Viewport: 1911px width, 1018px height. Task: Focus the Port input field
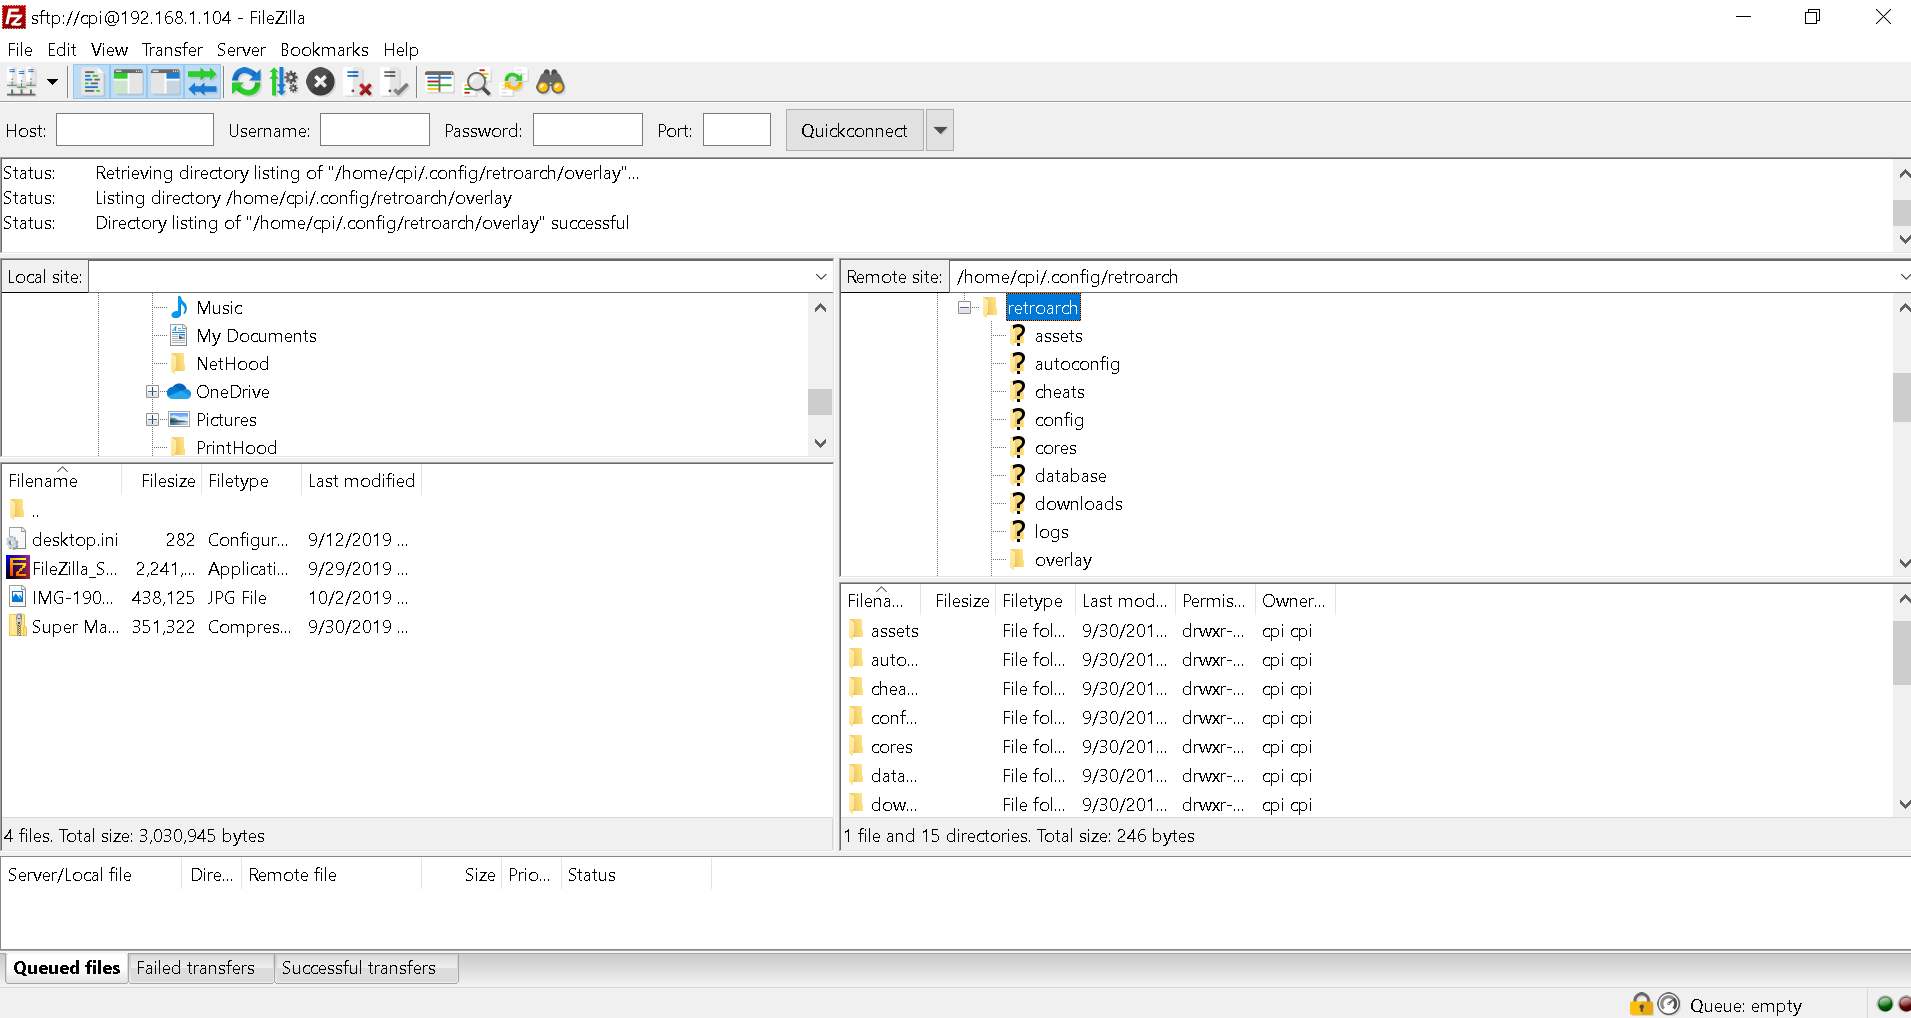point(737,130)
